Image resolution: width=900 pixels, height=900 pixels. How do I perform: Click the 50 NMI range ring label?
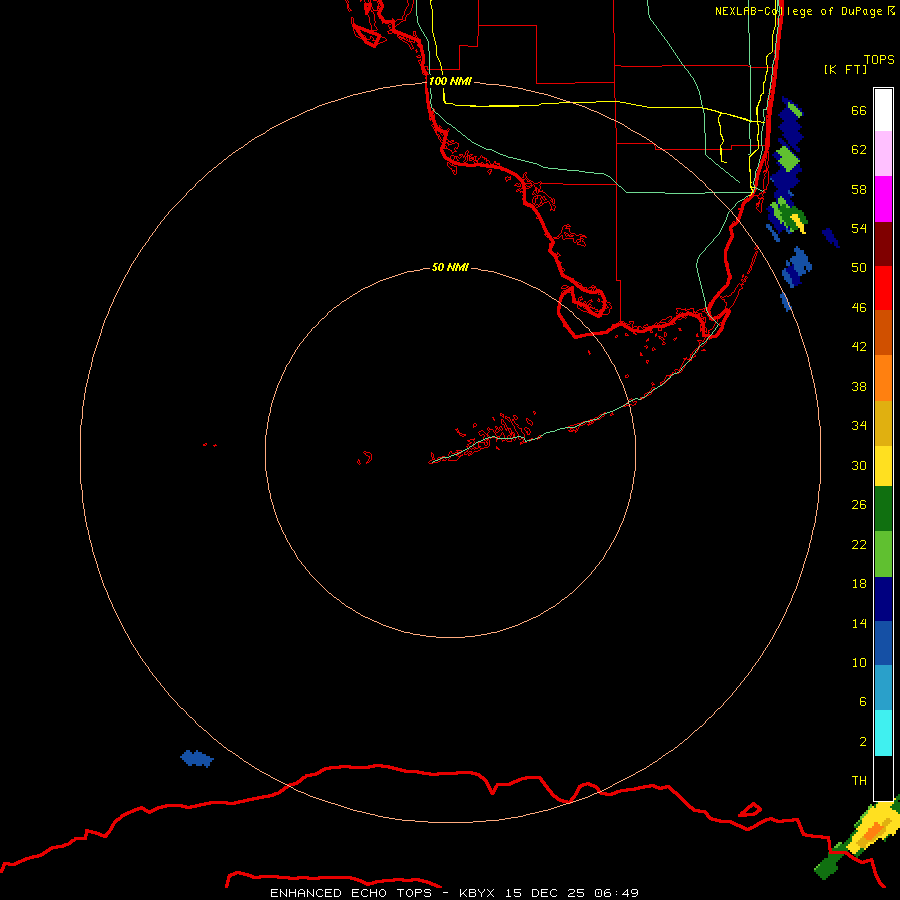(450, 267)
